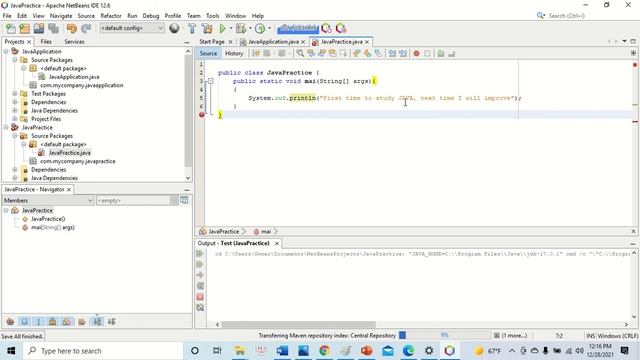The height and width of the screenshot is (360, 640).
Task: Close the Start Page tab
Action: click(x=230, y=42)
